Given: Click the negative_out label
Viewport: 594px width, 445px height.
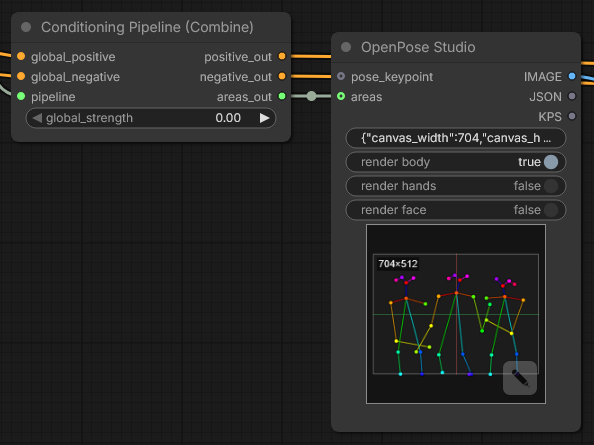Looking at the screenshot, I should pos(236,77).
